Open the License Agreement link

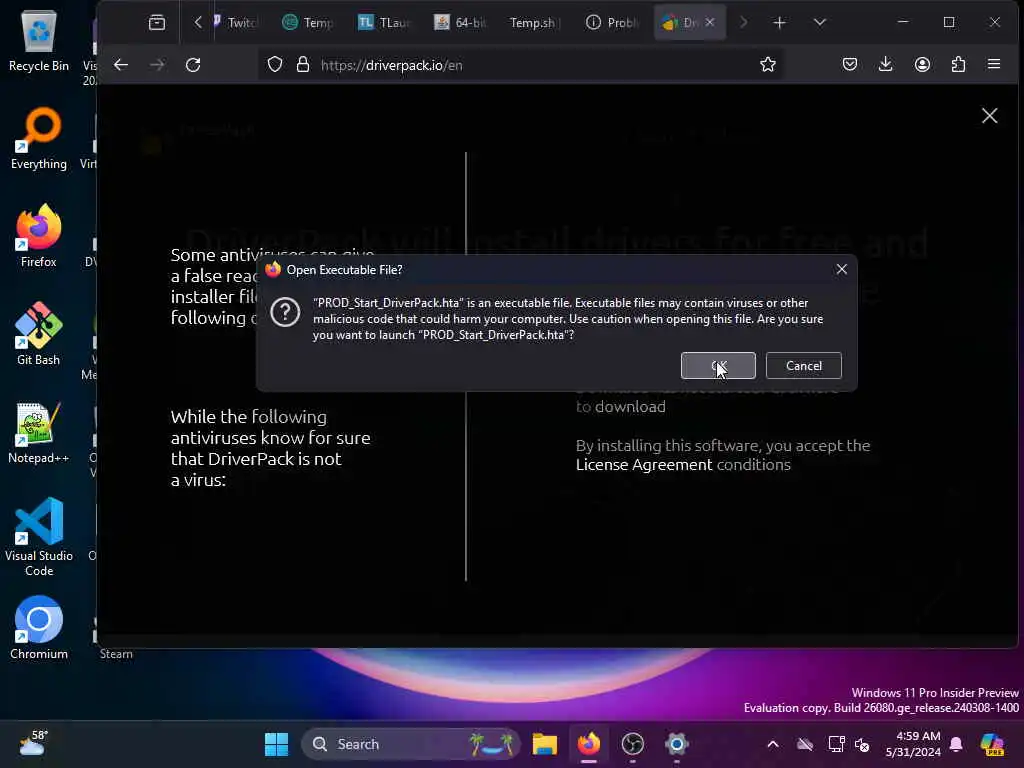(644, 464)
